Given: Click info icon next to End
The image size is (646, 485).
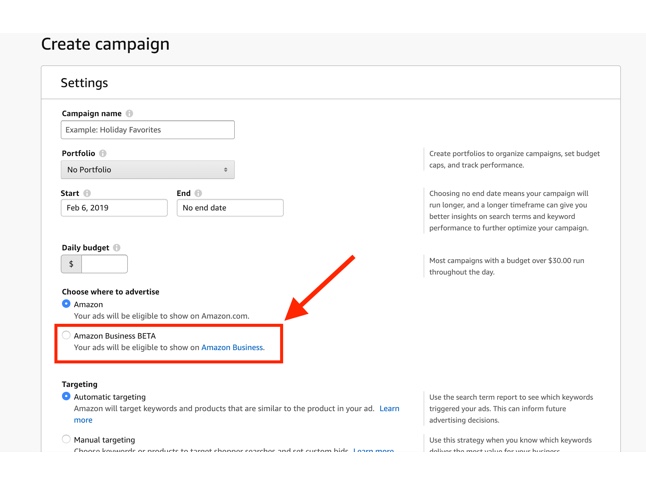Looking at the screenshot, I should coord(198,193).
